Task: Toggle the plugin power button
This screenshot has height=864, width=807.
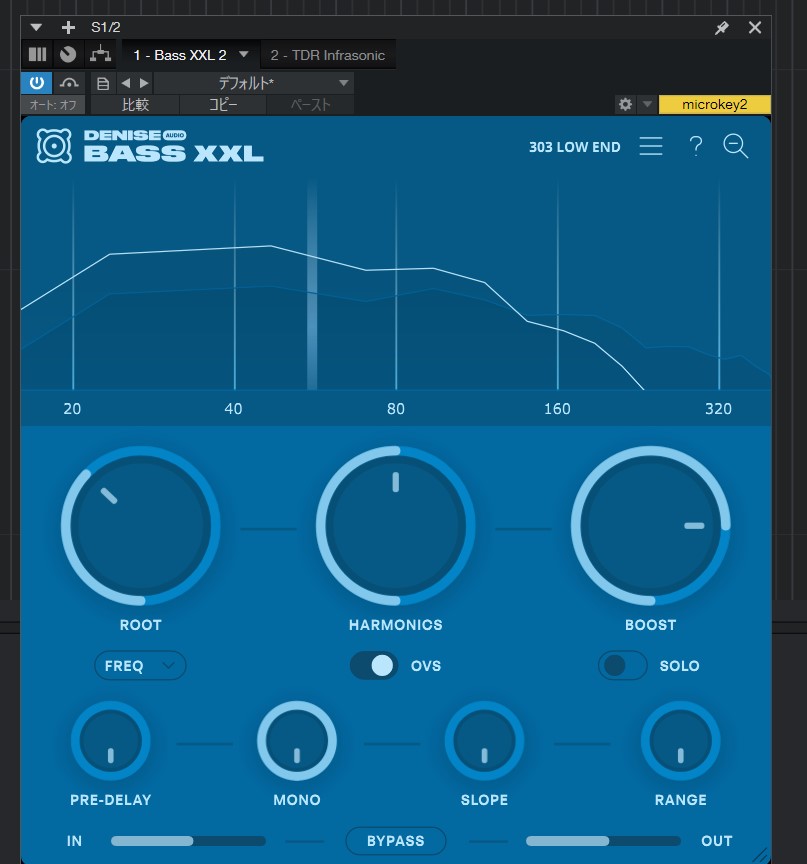Action: [36, 83]
